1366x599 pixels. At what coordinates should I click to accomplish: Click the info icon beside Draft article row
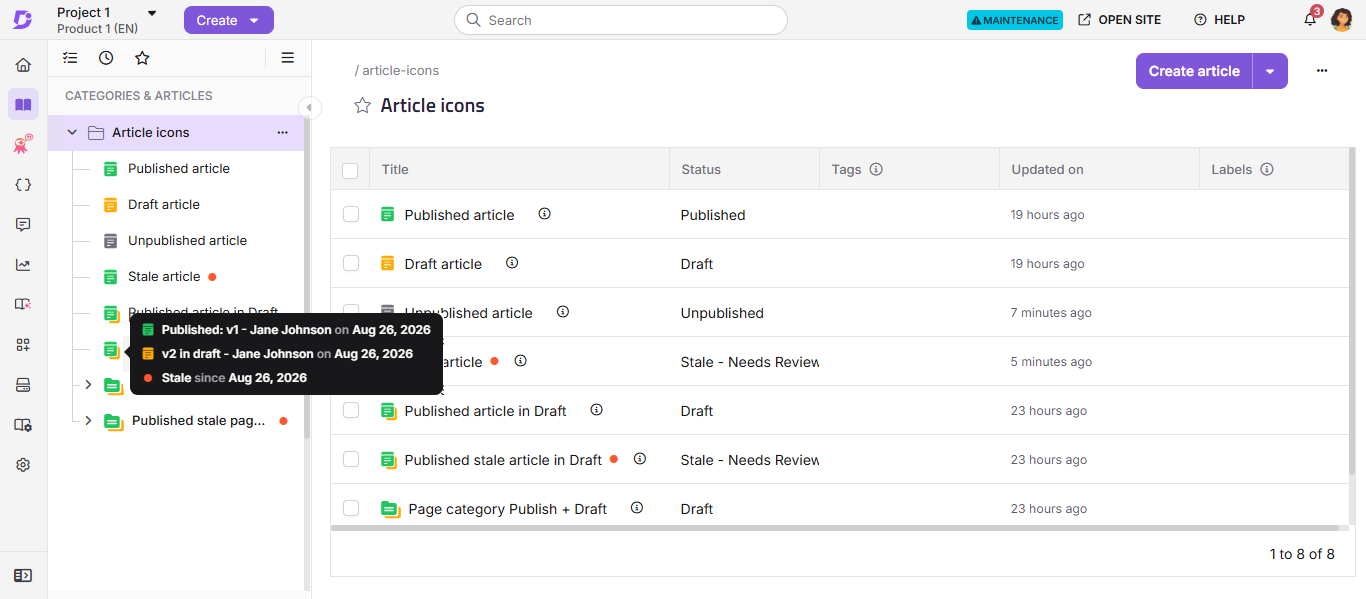pos(512,263)
